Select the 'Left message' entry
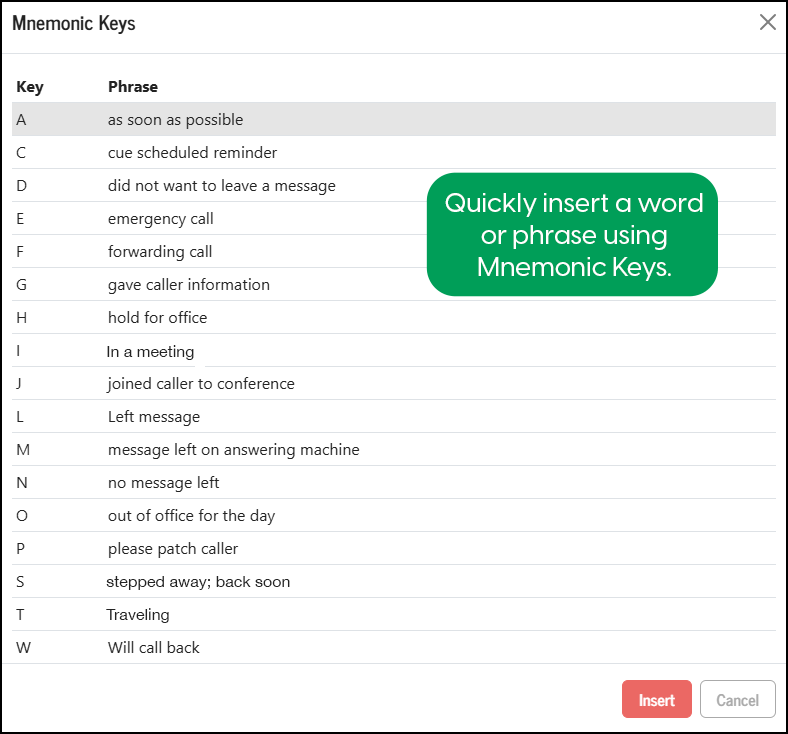Image resolution: width=788 pixels, height=734 pixels. click(154, 417)
